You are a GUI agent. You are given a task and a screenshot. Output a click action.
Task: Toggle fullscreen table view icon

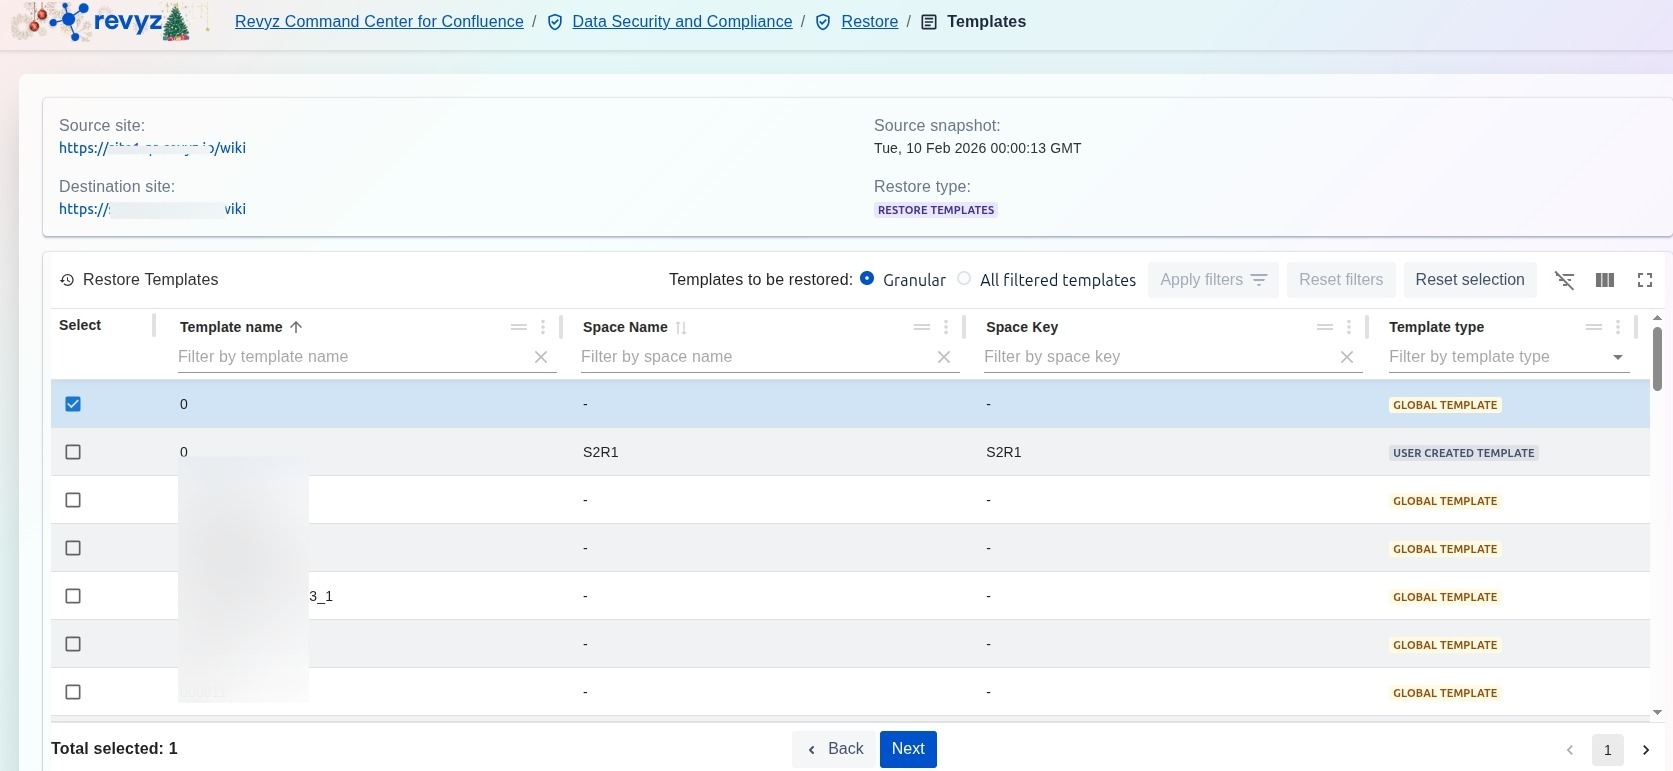coord(1645,280)
